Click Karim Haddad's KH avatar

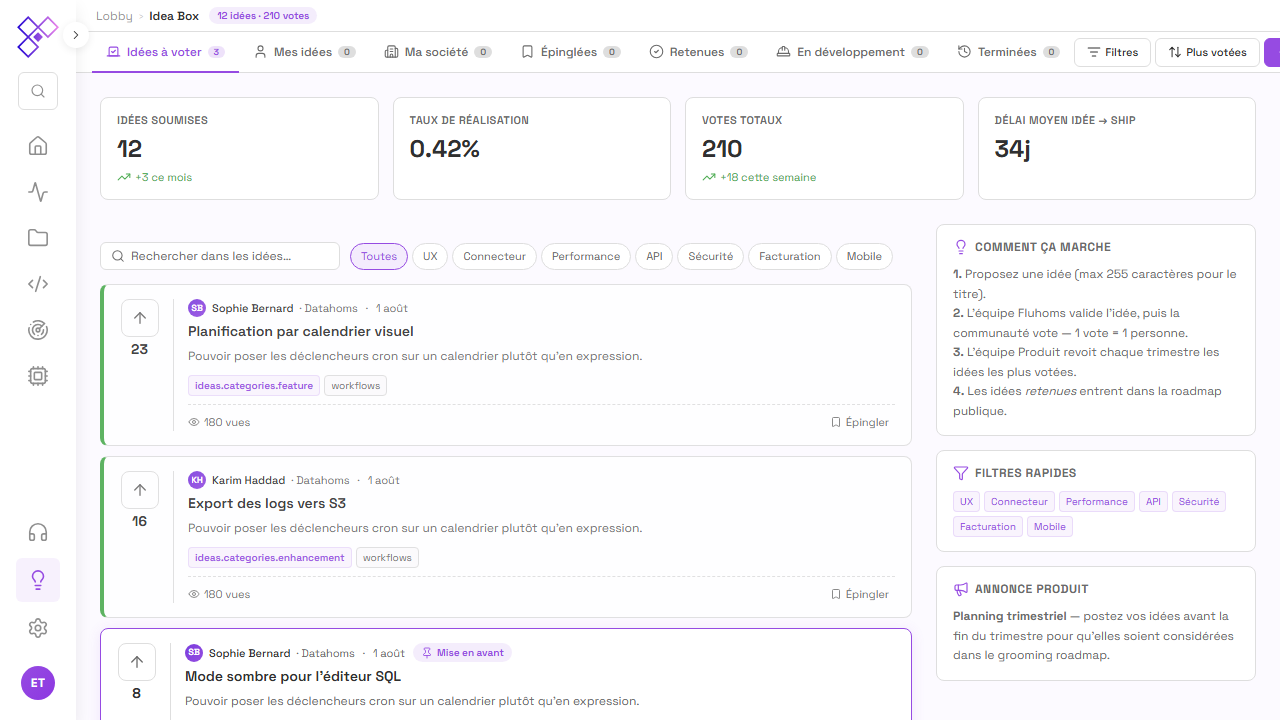coord(197,480)
